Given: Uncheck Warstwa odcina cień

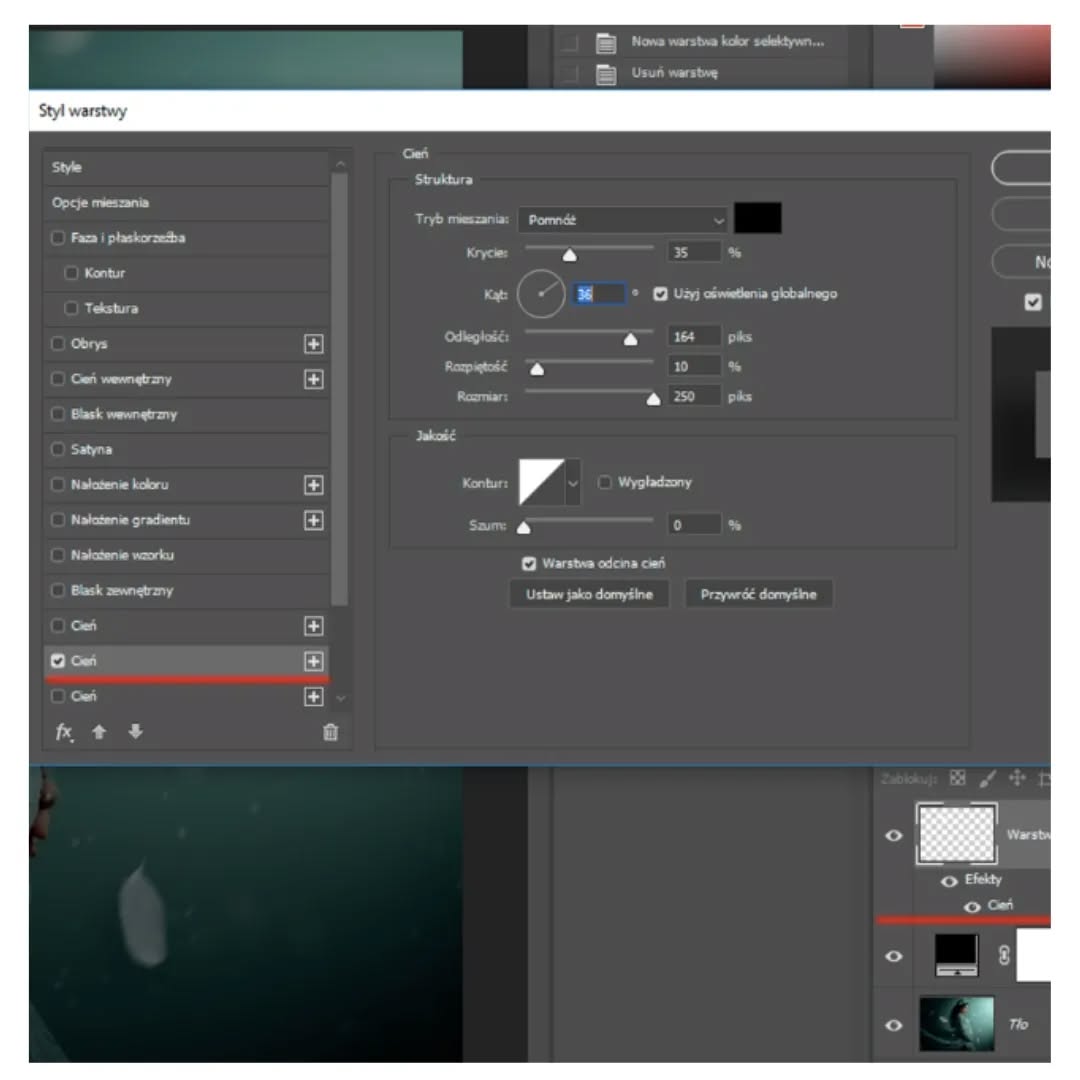Looking at the screenshot, I should pyautogui.click(x=529, y=564).
